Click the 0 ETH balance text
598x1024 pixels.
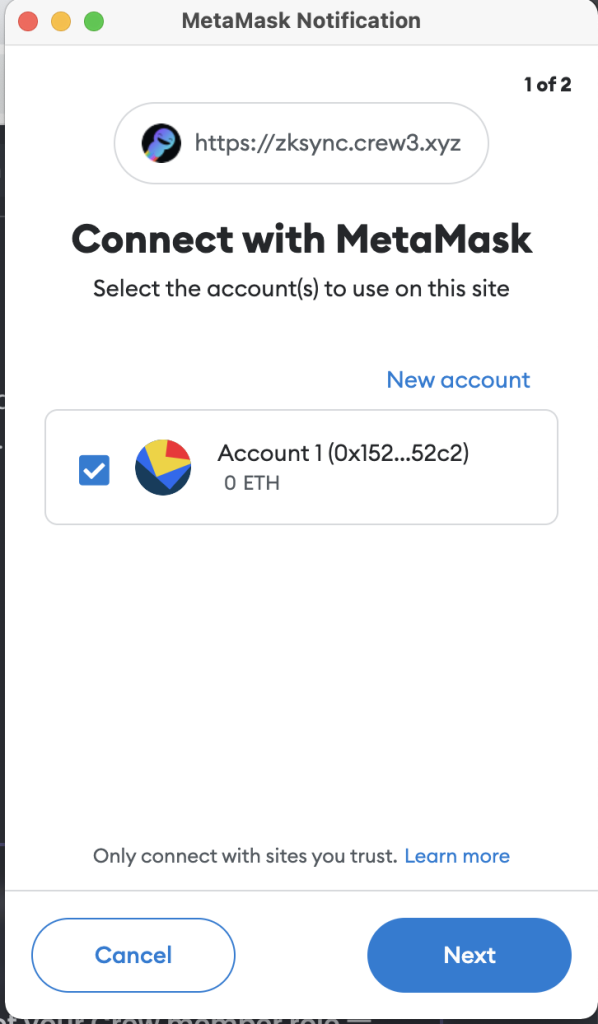[x=251, y=484]
